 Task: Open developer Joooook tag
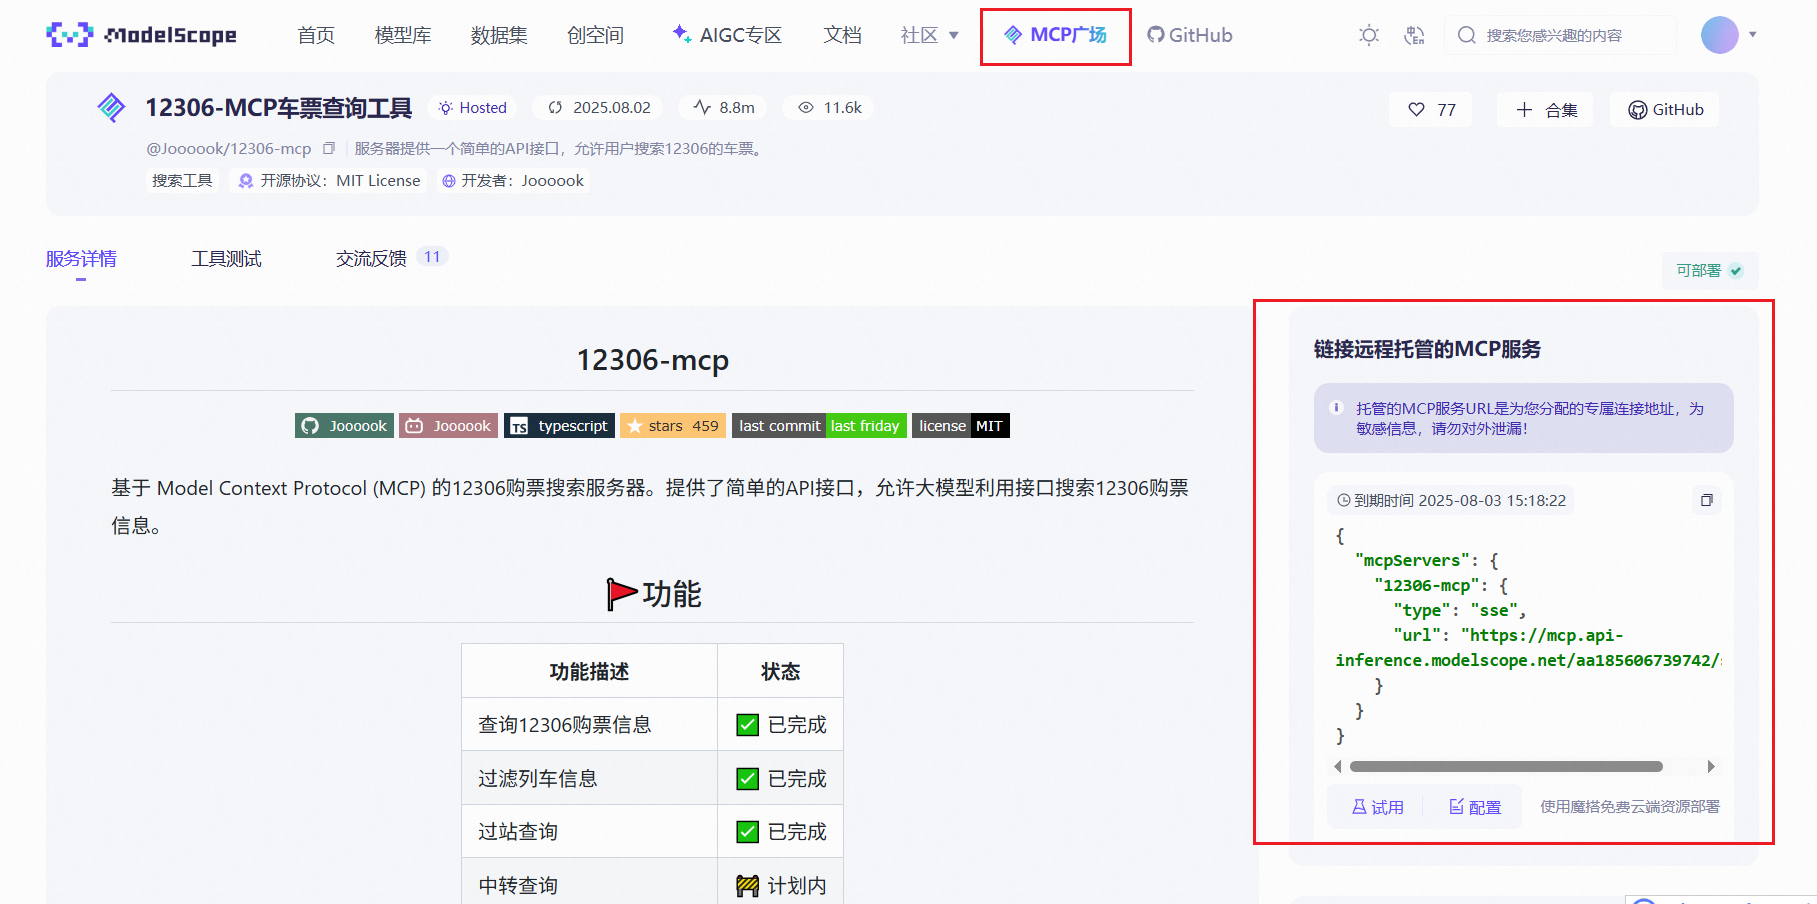coord(513,180)
